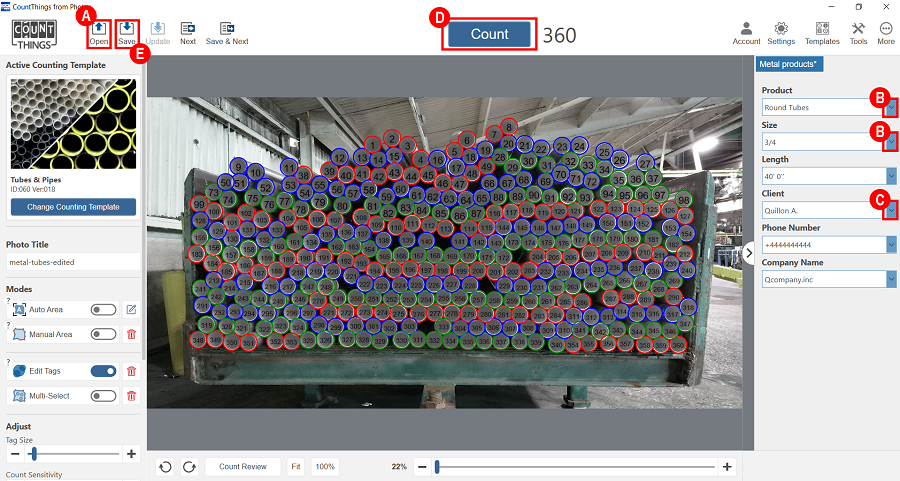Open the Settings gear icon
The width and height of the screenshot is (900, 481).
pos(781,29)
